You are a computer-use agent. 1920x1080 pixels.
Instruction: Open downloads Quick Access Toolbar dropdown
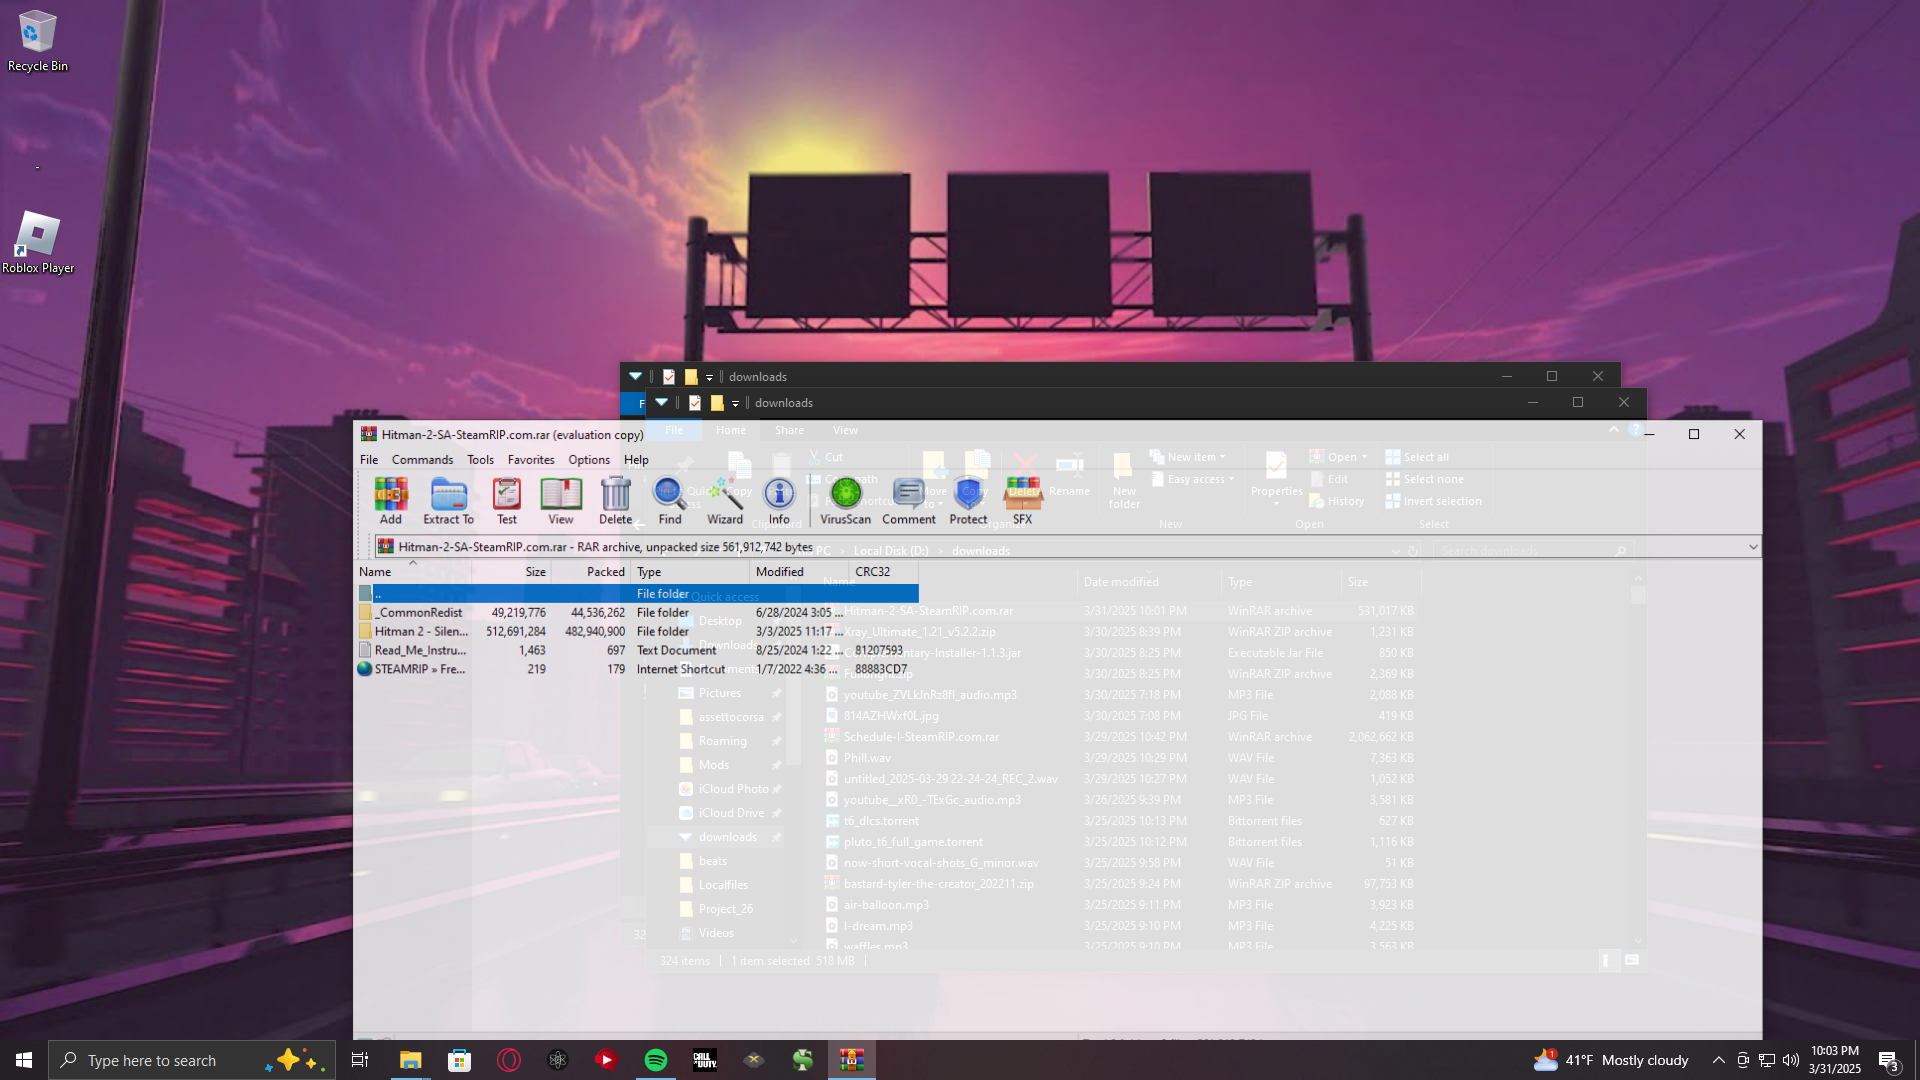point(735,403)
